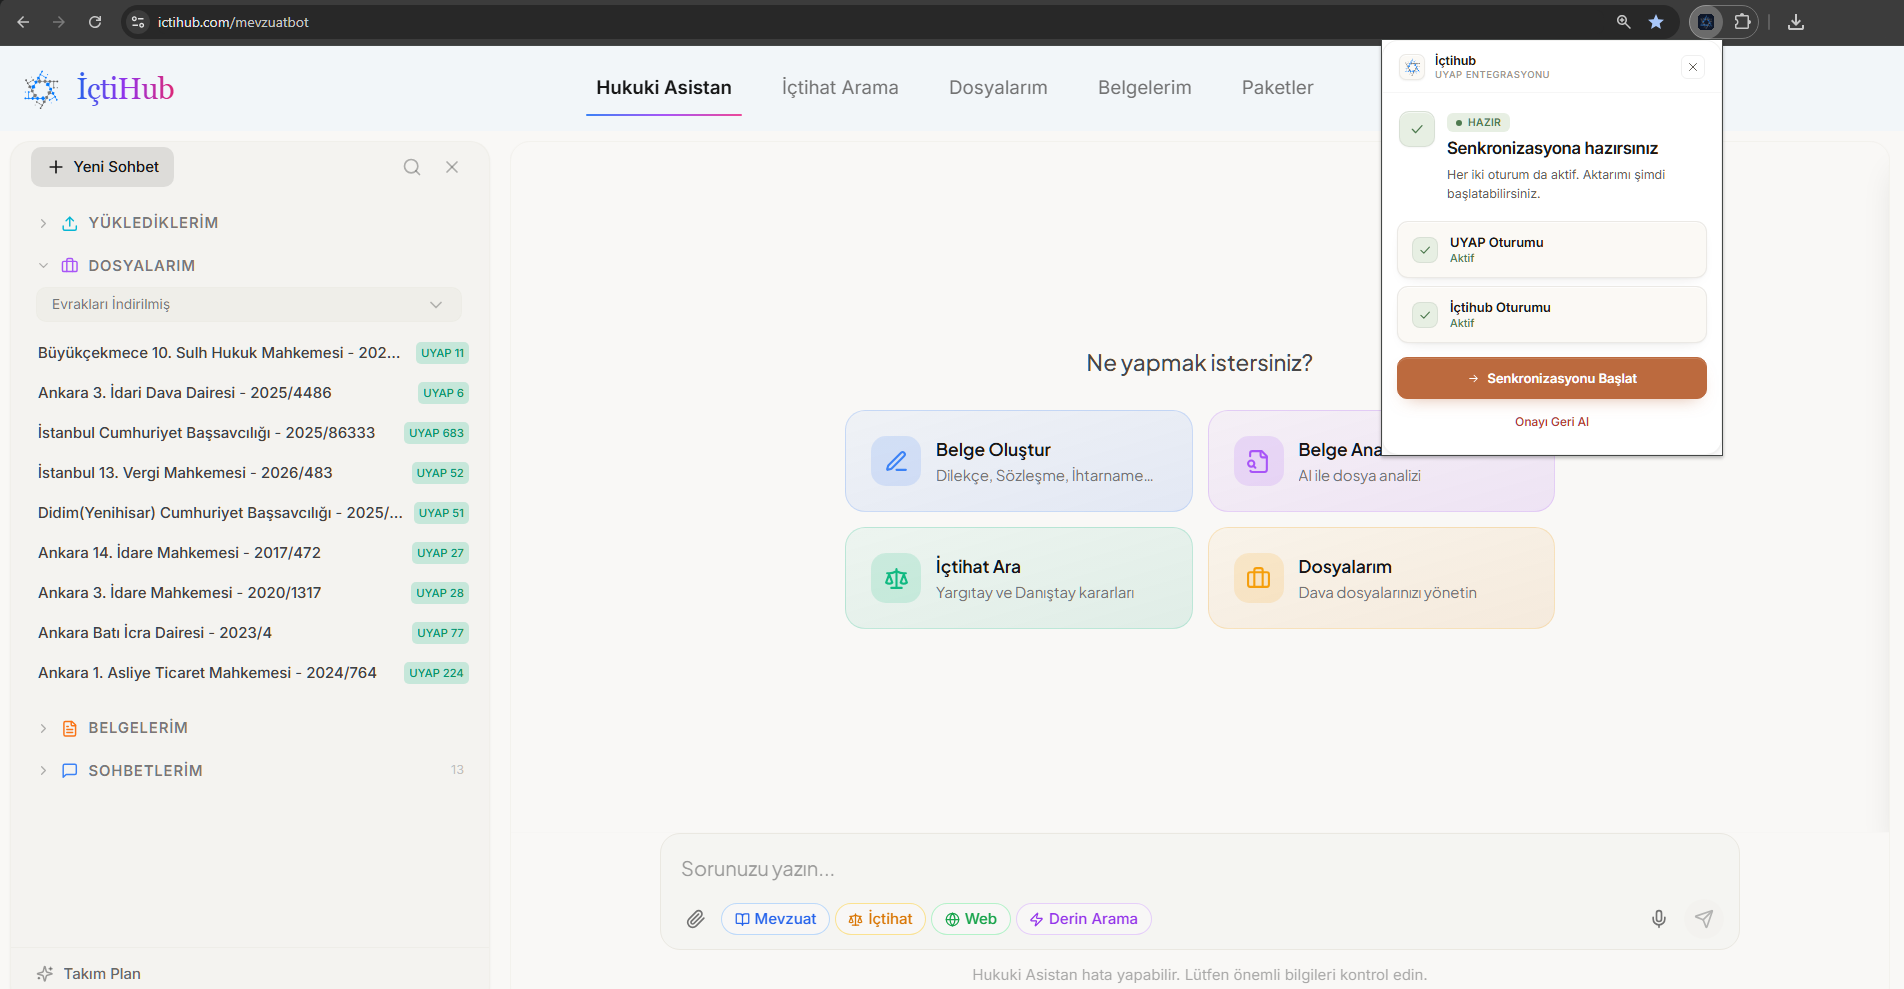Click the Belgelerim document icon in sidebar
Image resolution: width=1904 pixels, height=989 pixels.
coord(70,728)
